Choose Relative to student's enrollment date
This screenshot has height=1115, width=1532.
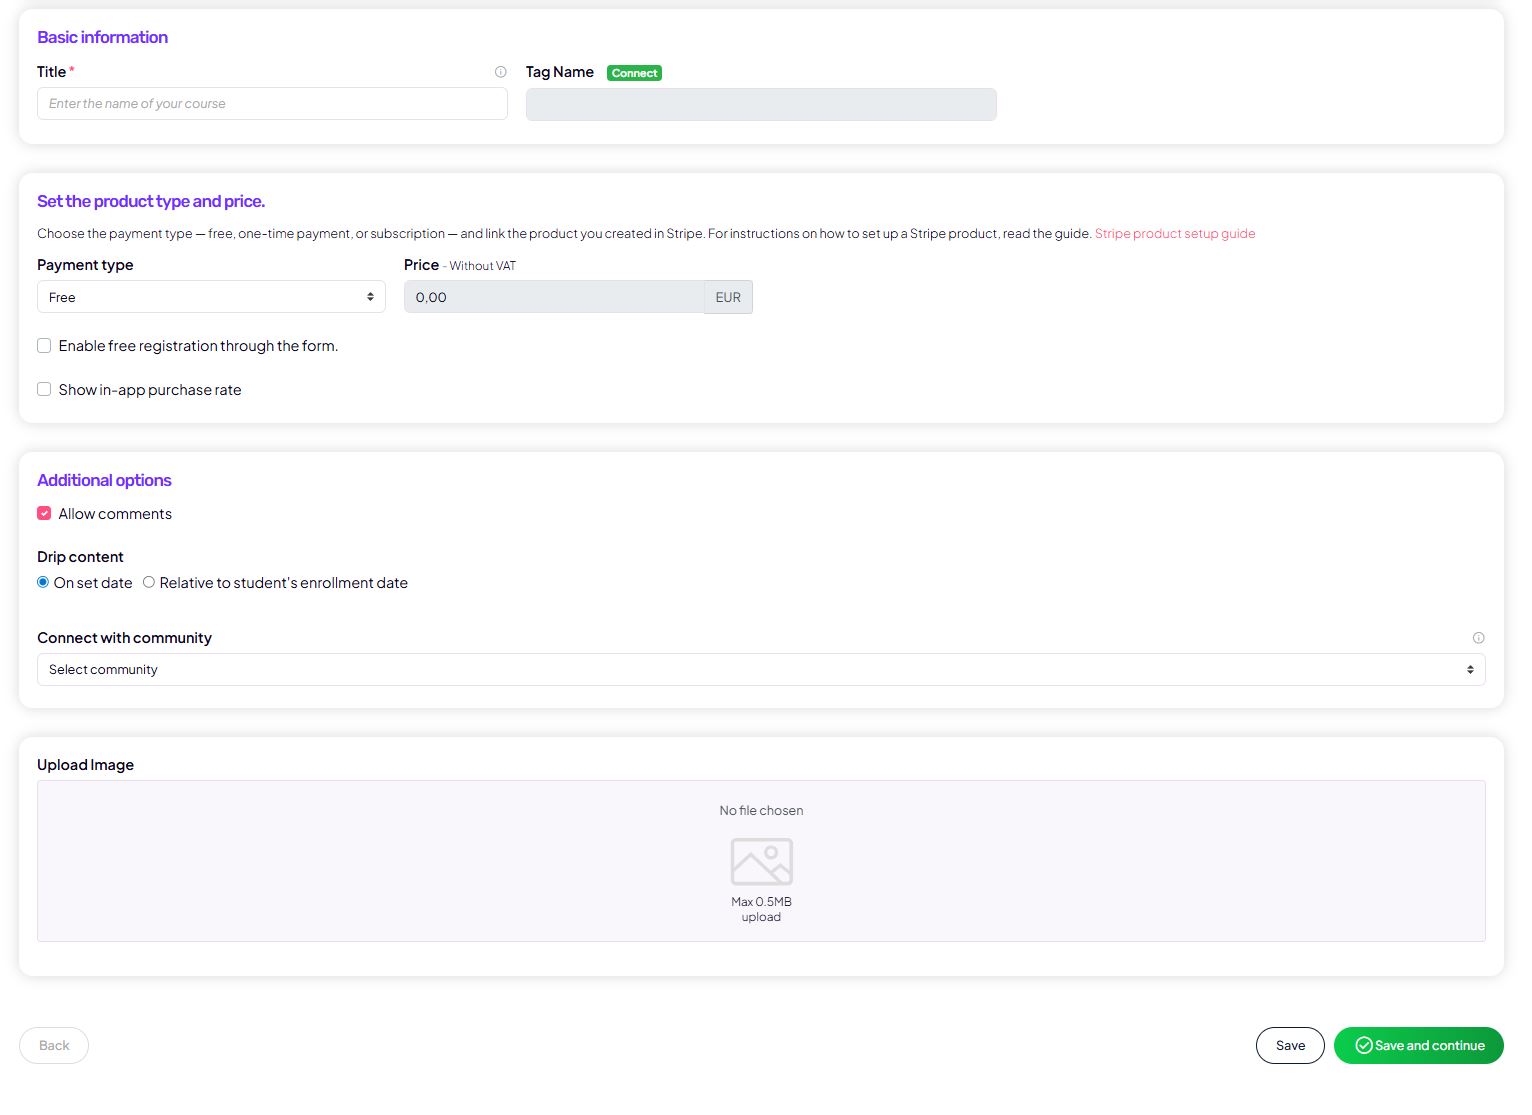point(149,583)
